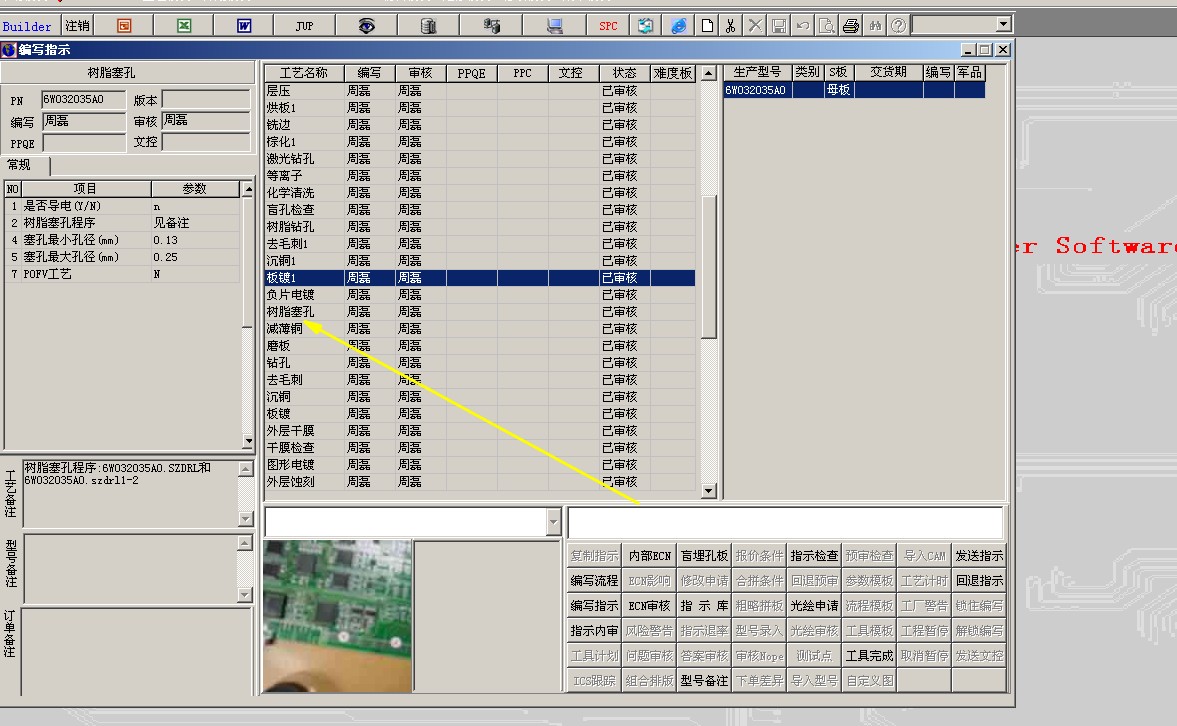This screenshot has height=726, width=1177.
Task: Click 型号备注 box scroll-up arrow
Action: tap(245, 543)
